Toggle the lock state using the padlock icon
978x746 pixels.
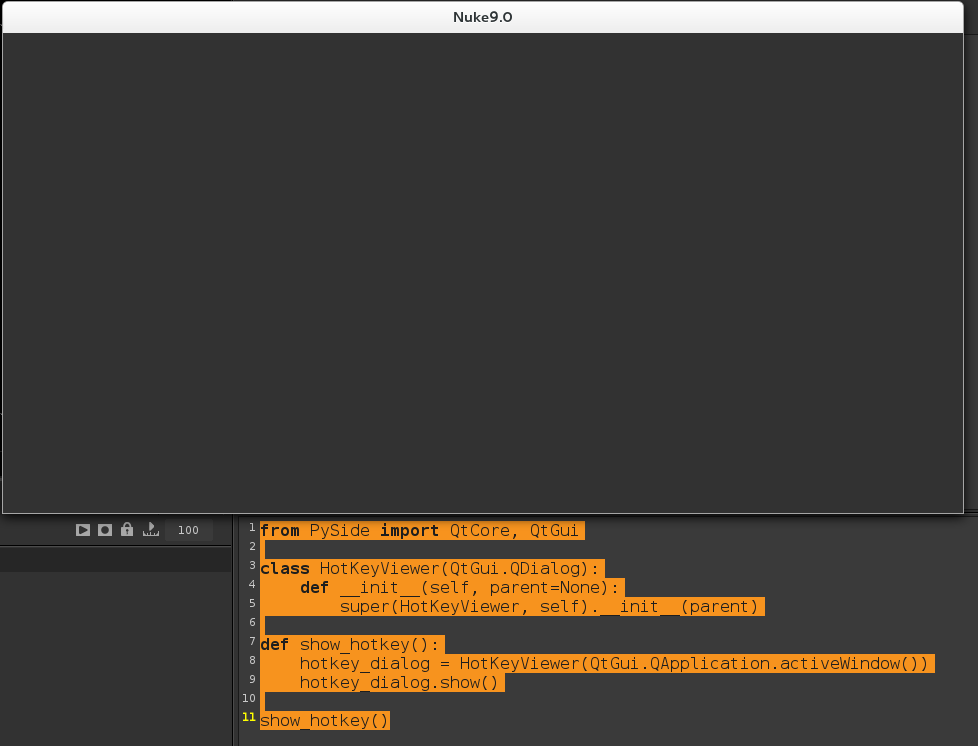126,530
